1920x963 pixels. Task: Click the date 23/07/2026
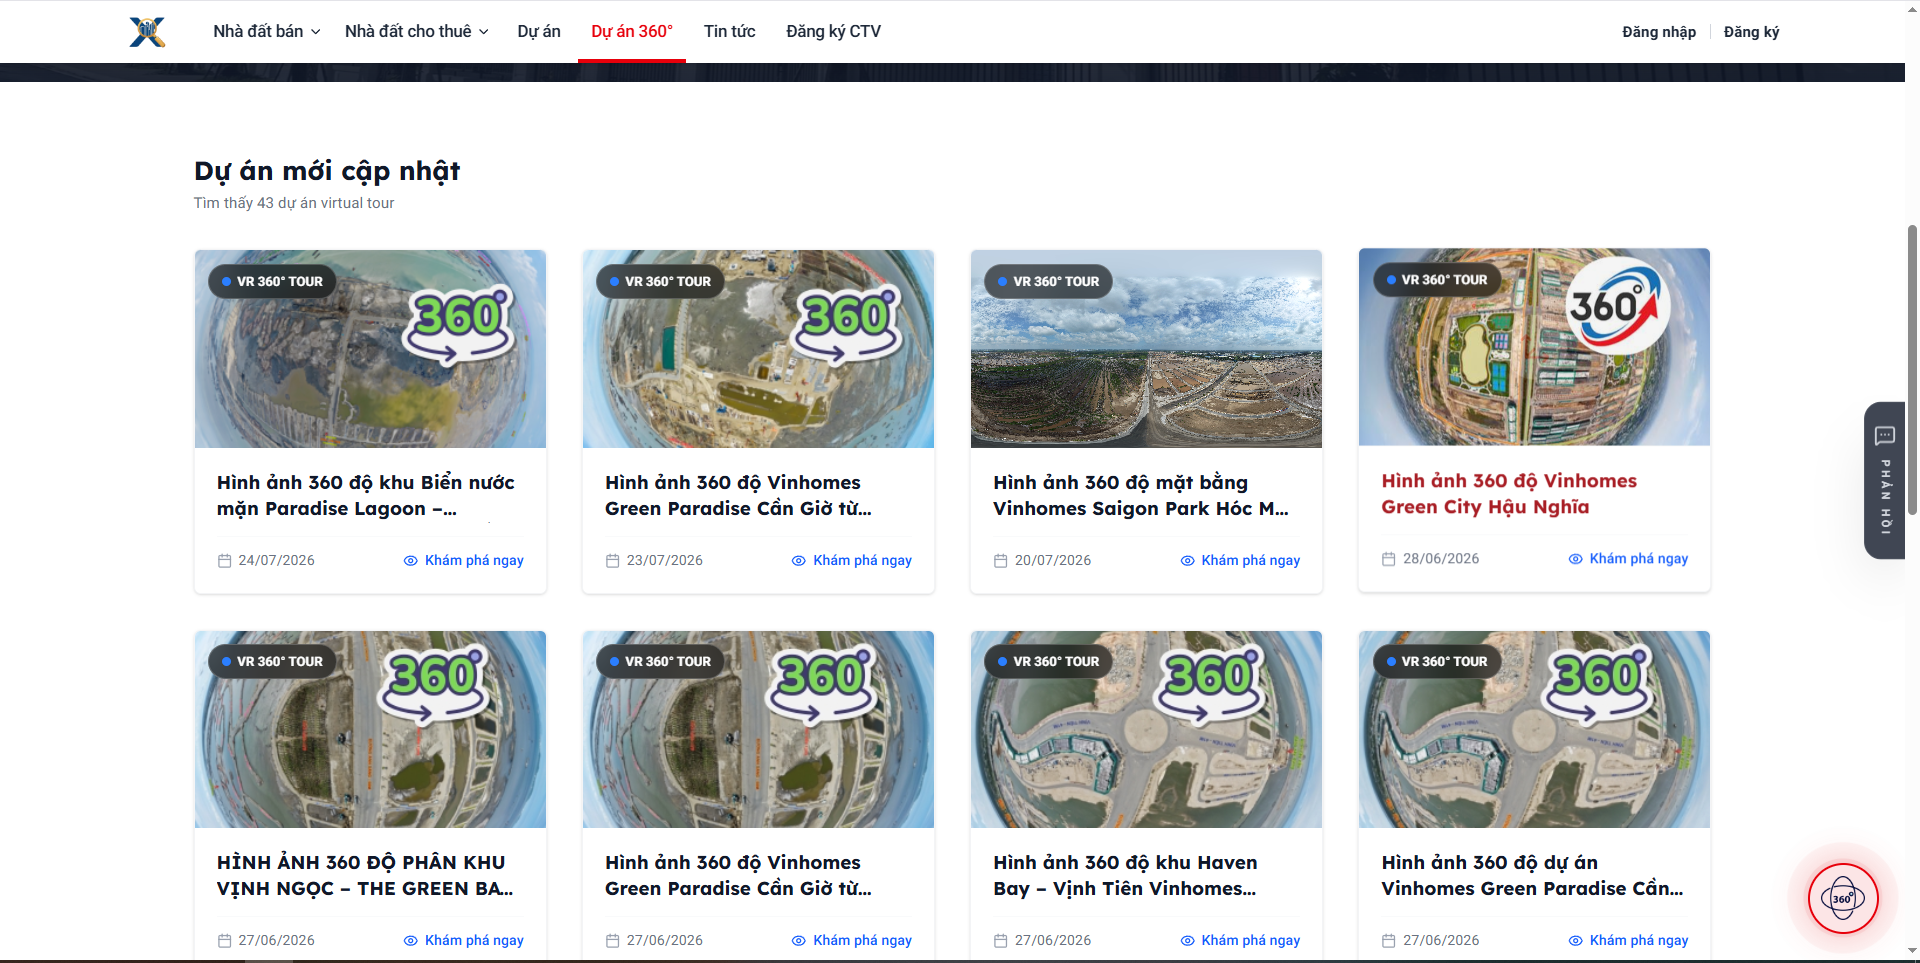(664, 561)
